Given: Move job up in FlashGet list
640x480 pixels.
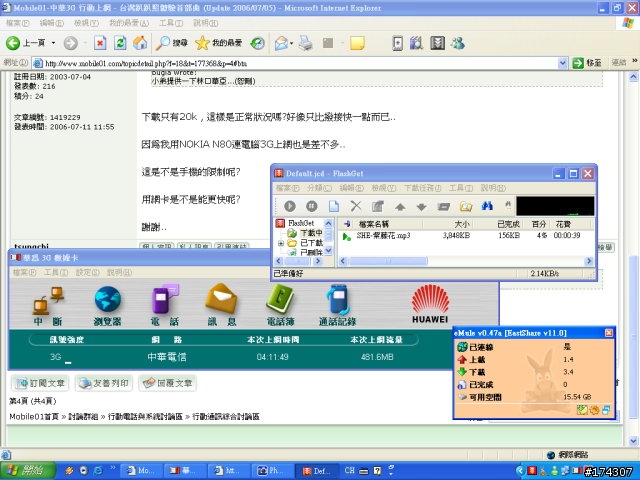Looking at the screenshot, I should tap(400, 207).
